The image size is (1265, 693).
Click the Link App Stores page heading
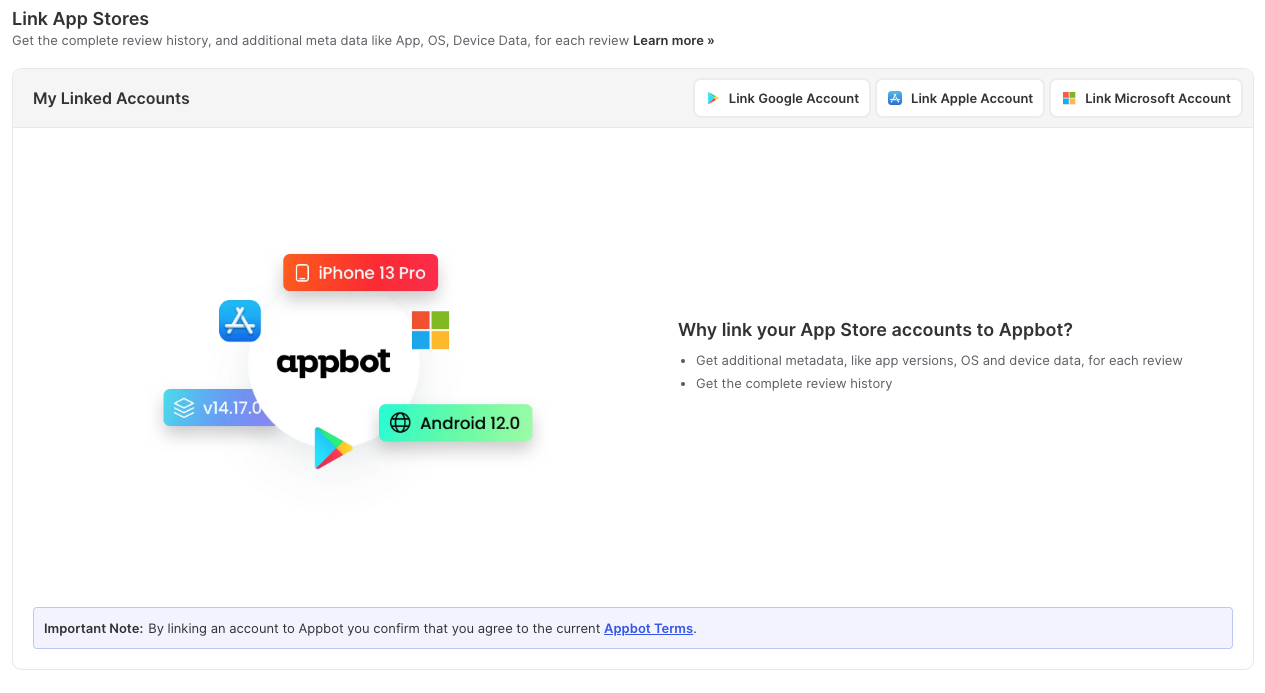[x=80, y=18]
